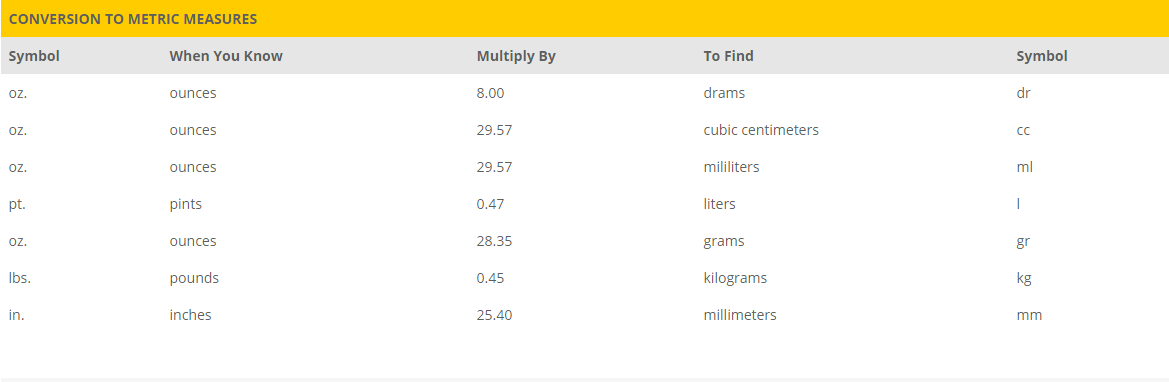Click the Conversion to Metric Measures heading
The height and width of the screenshot is (382, 1169).
(133, 19)
